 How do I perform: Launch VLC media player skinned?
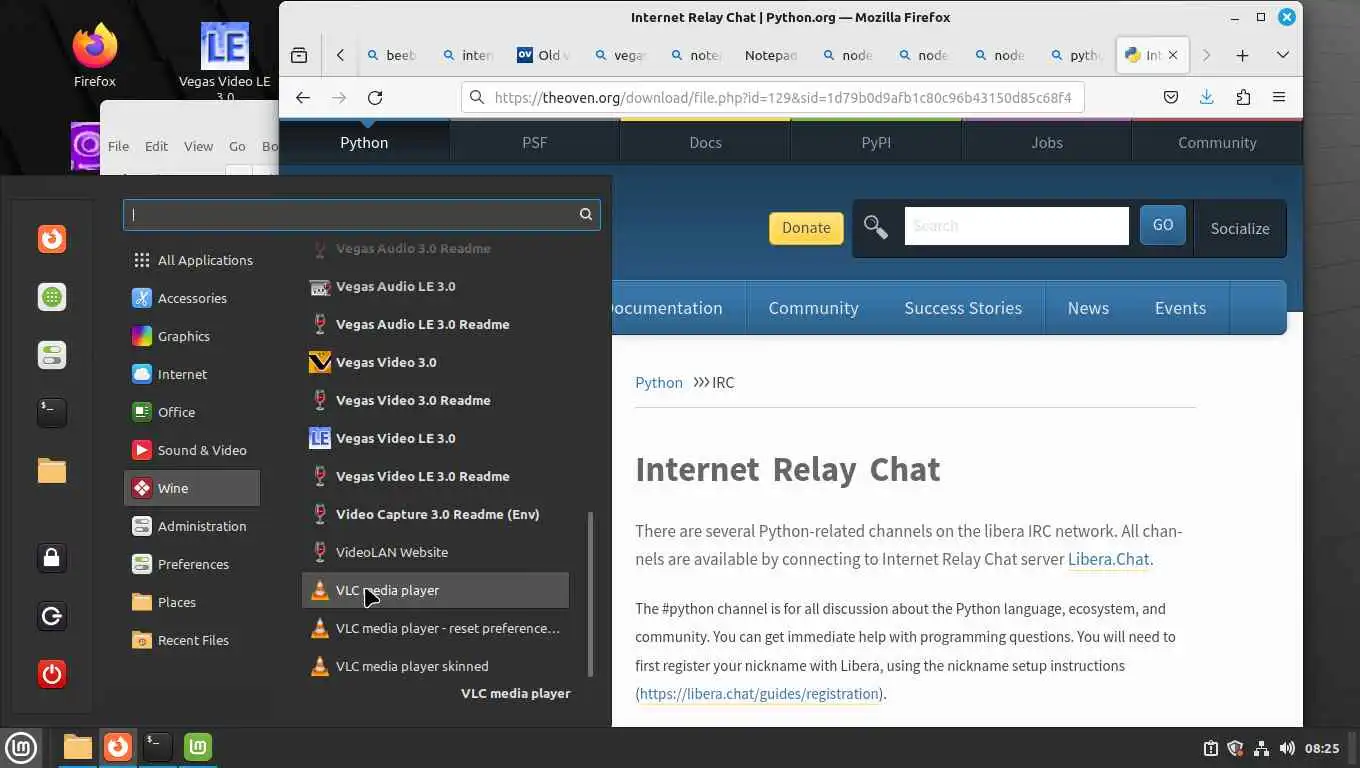[x=435, y=666]
